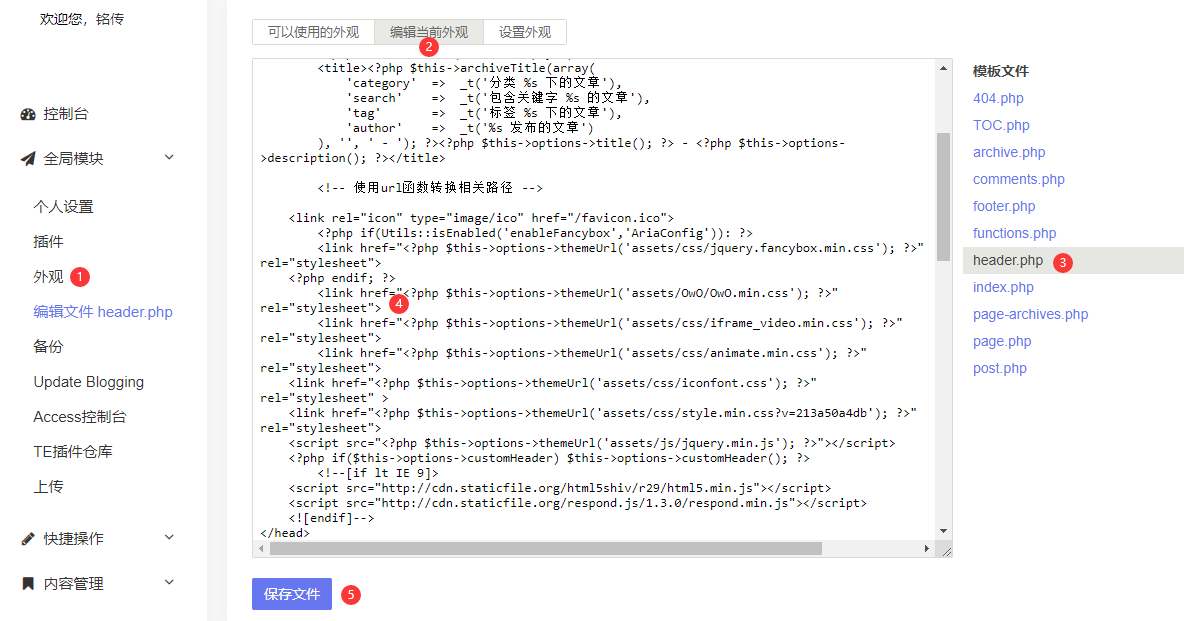The image size is (1184, 621).
Task: Click the paper plane icon beside 全局模块
Action: coord(28,159)
